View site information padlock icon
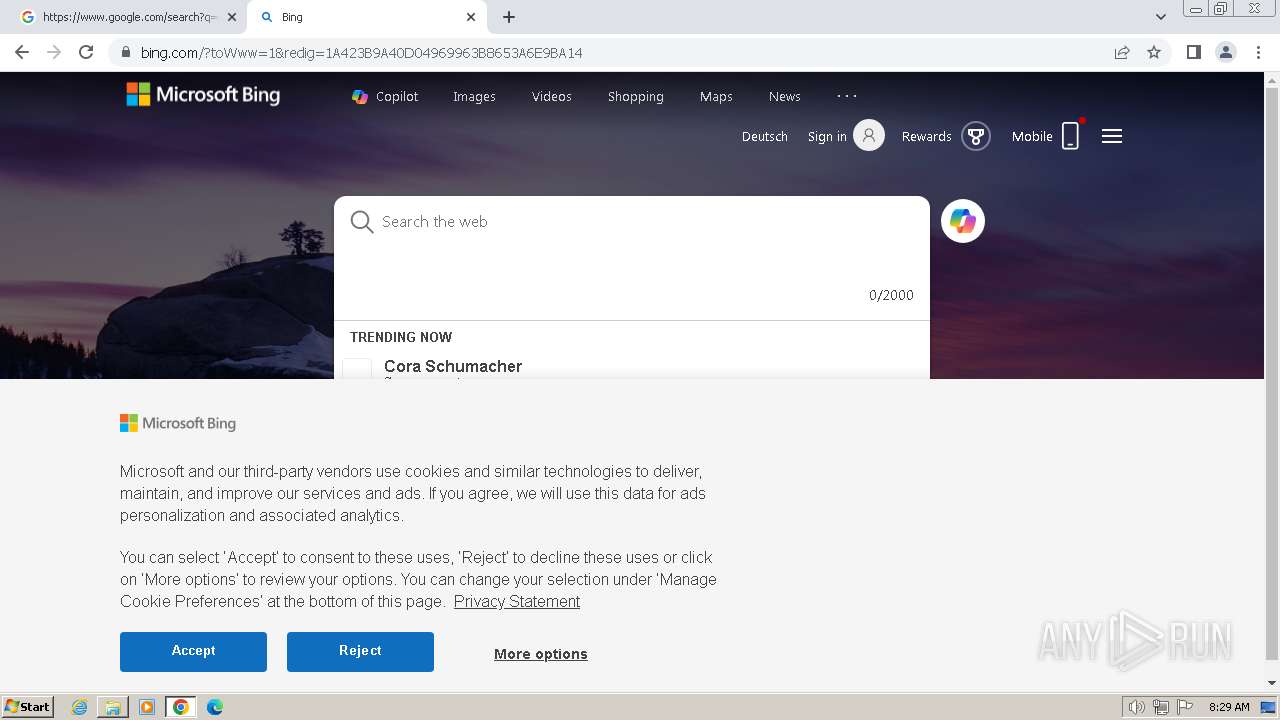This screenshot has width=1280, height=720. [126, 52]
